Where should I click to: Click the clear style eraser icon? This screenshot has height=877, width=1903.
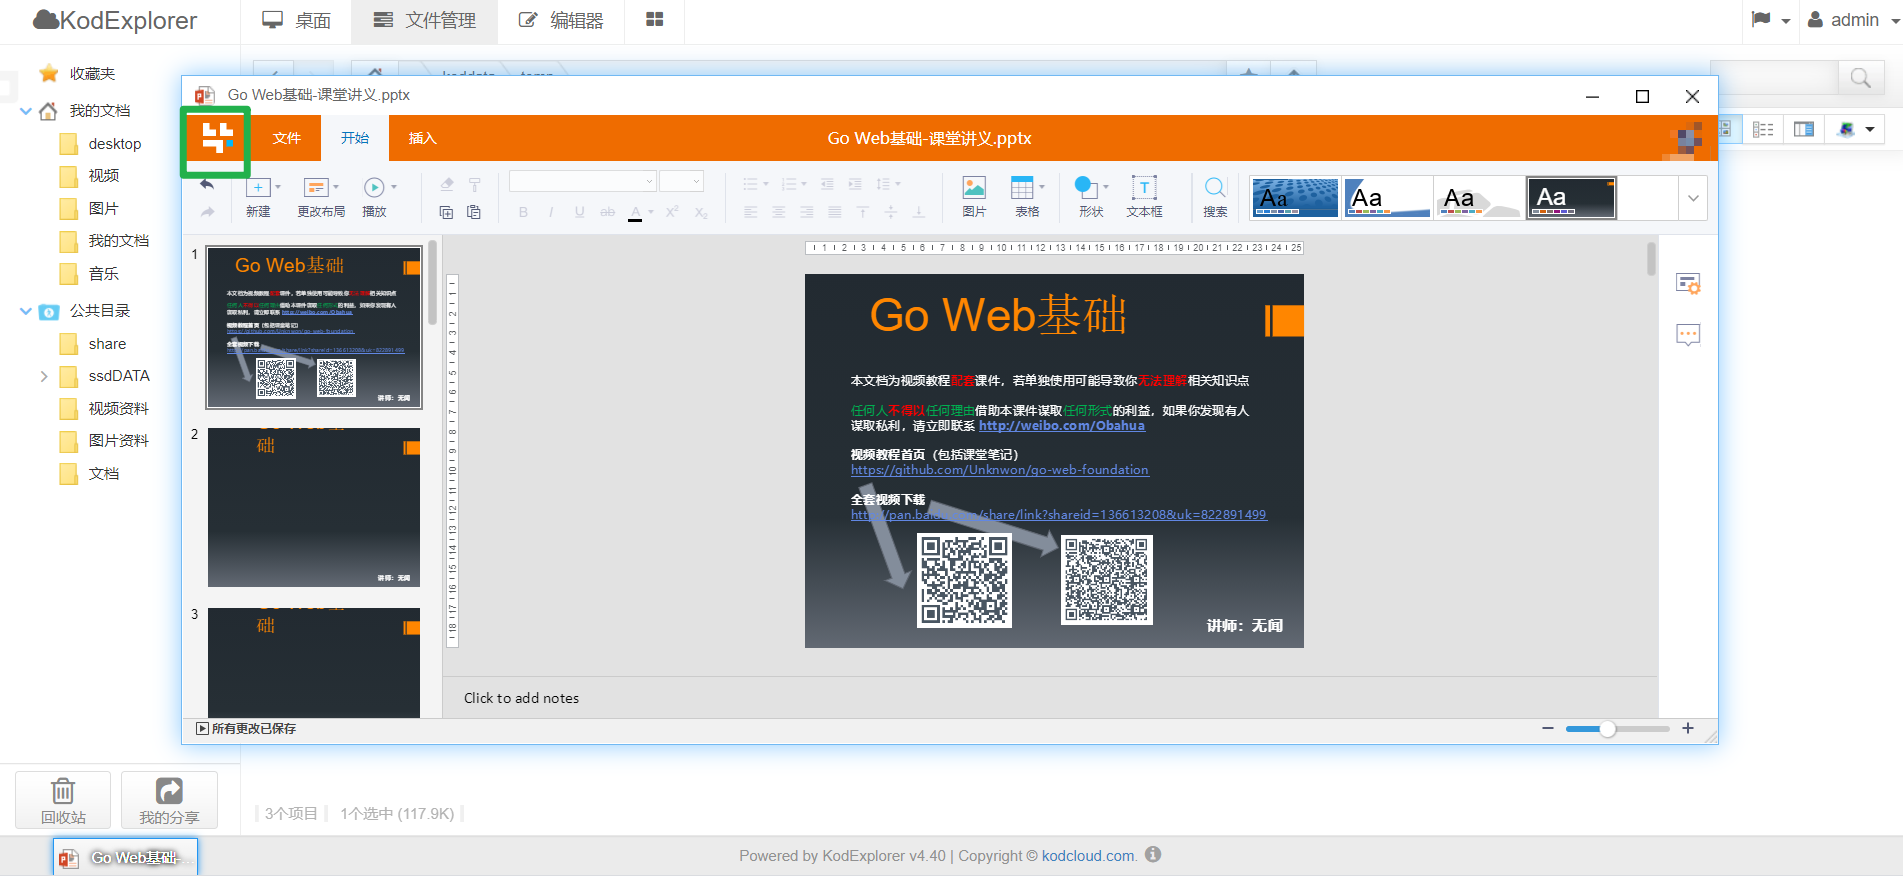point(447,184)
